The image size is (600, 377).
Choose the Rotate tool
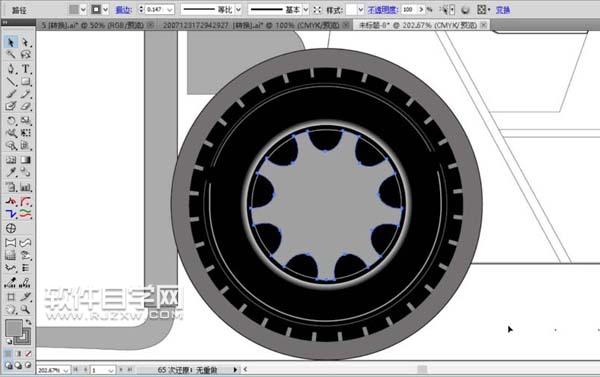(x=11, y=121)
